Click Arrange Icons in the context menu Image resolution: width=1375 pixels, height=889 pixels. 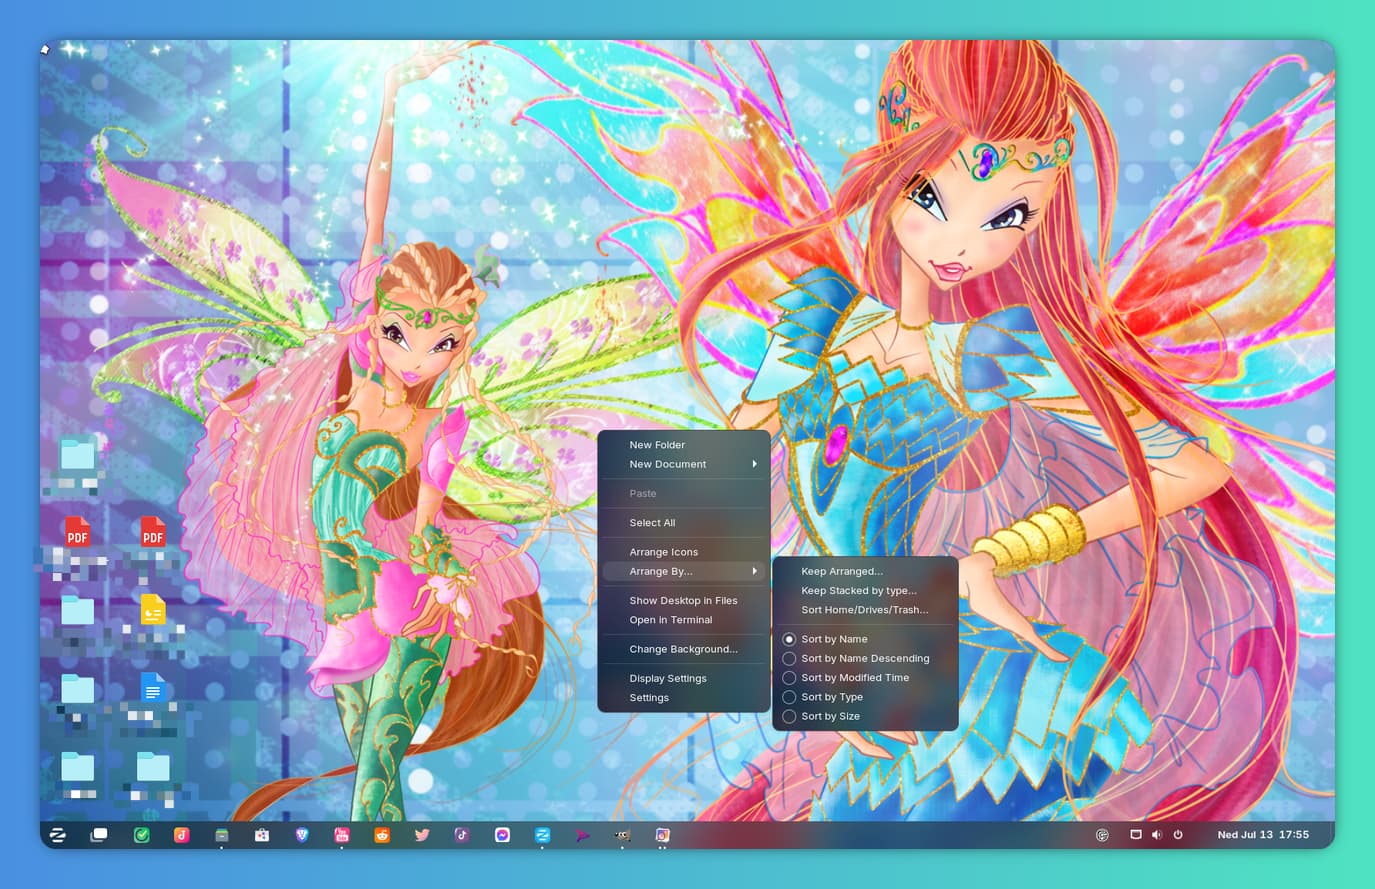(684, 552)
